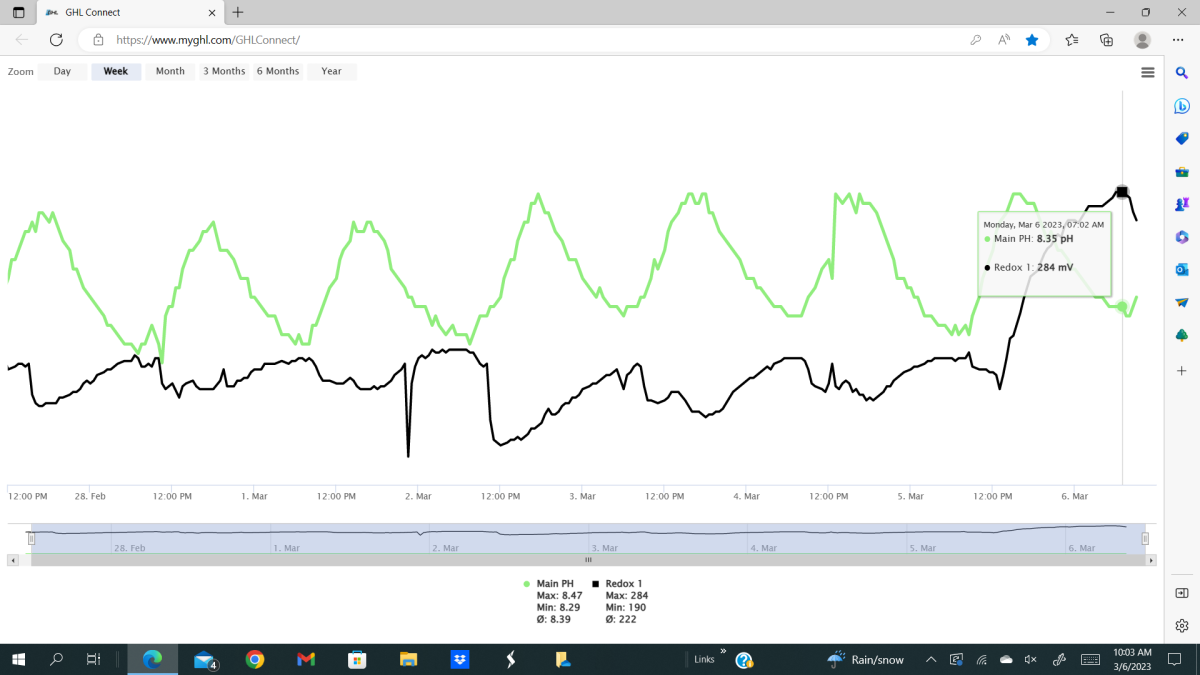Open the chart hamburger context menu
This screenshot has height=675, width=1200.
click(x=1147, y=72)
